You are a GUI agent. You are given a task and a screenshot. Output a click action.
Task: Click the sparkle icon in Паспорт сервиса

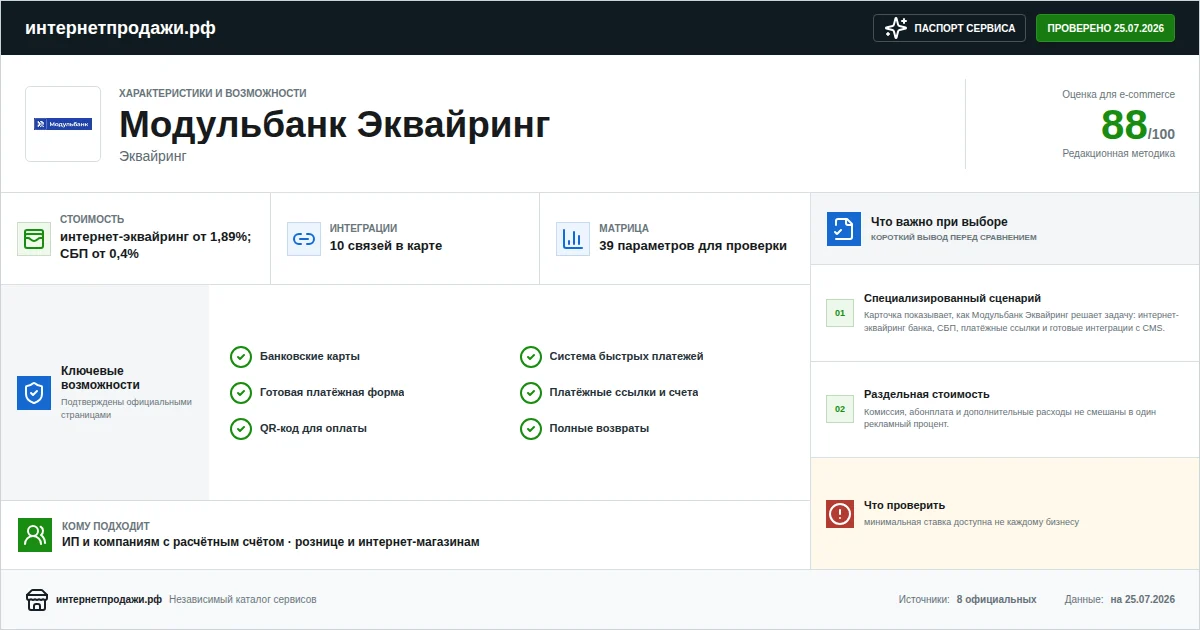point(896,28)
